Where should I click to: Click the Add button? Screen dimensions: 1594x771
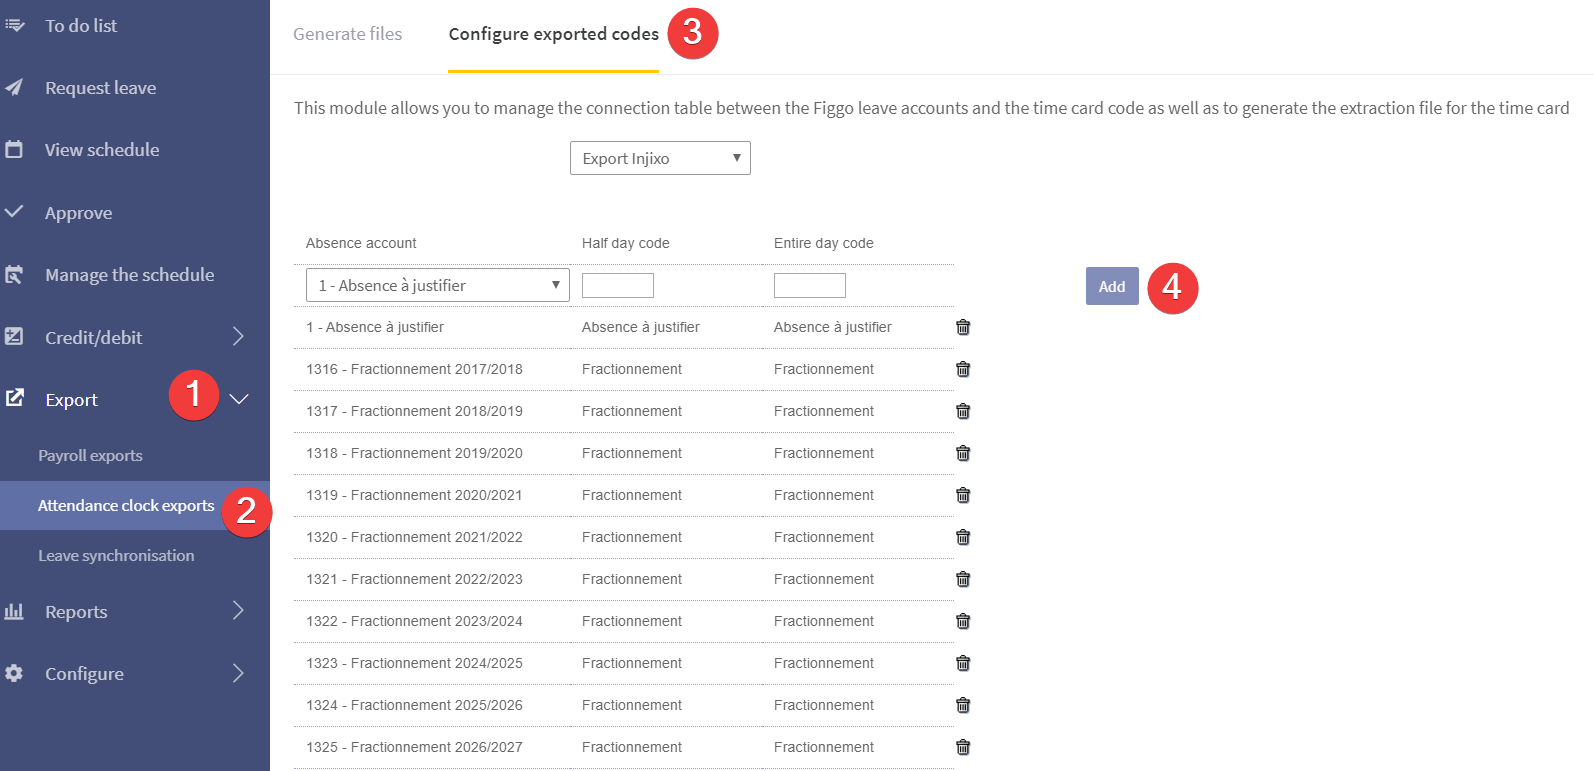pos(1112,286)
